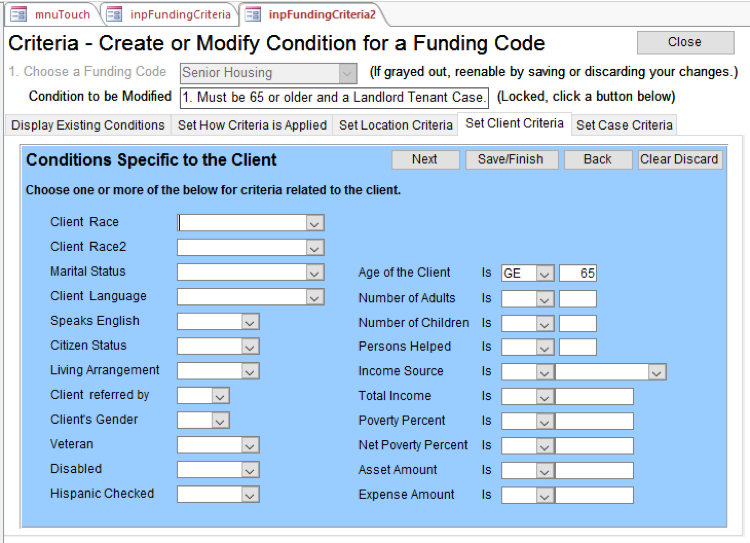Click the inpFundingCriteria form tab icon
Screen dimensions: 750x543
click(114, 14)
